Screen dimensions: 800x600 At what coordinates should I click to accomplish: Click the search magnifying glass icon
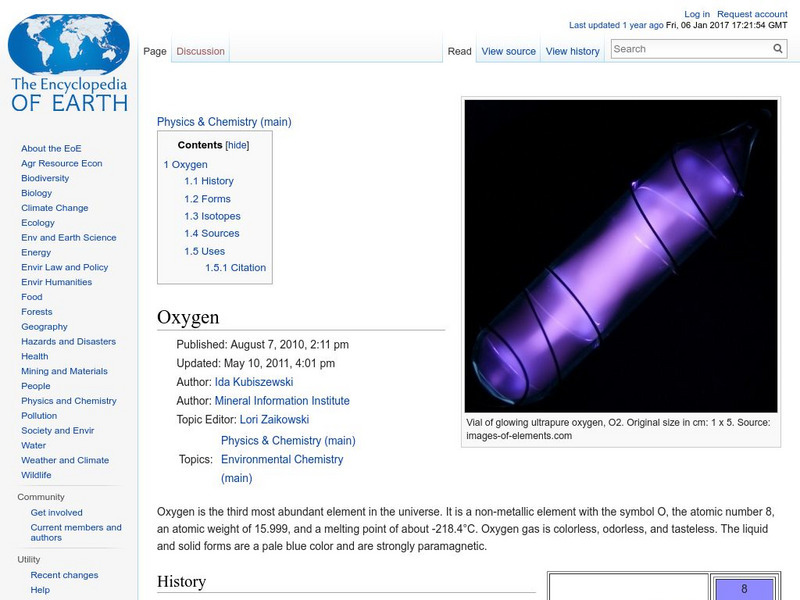pyautogui.click(x=777, y=48)
